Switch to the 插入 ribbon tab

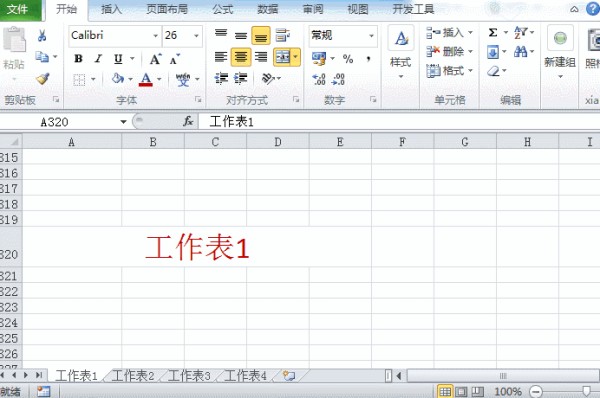pos(111,9)
